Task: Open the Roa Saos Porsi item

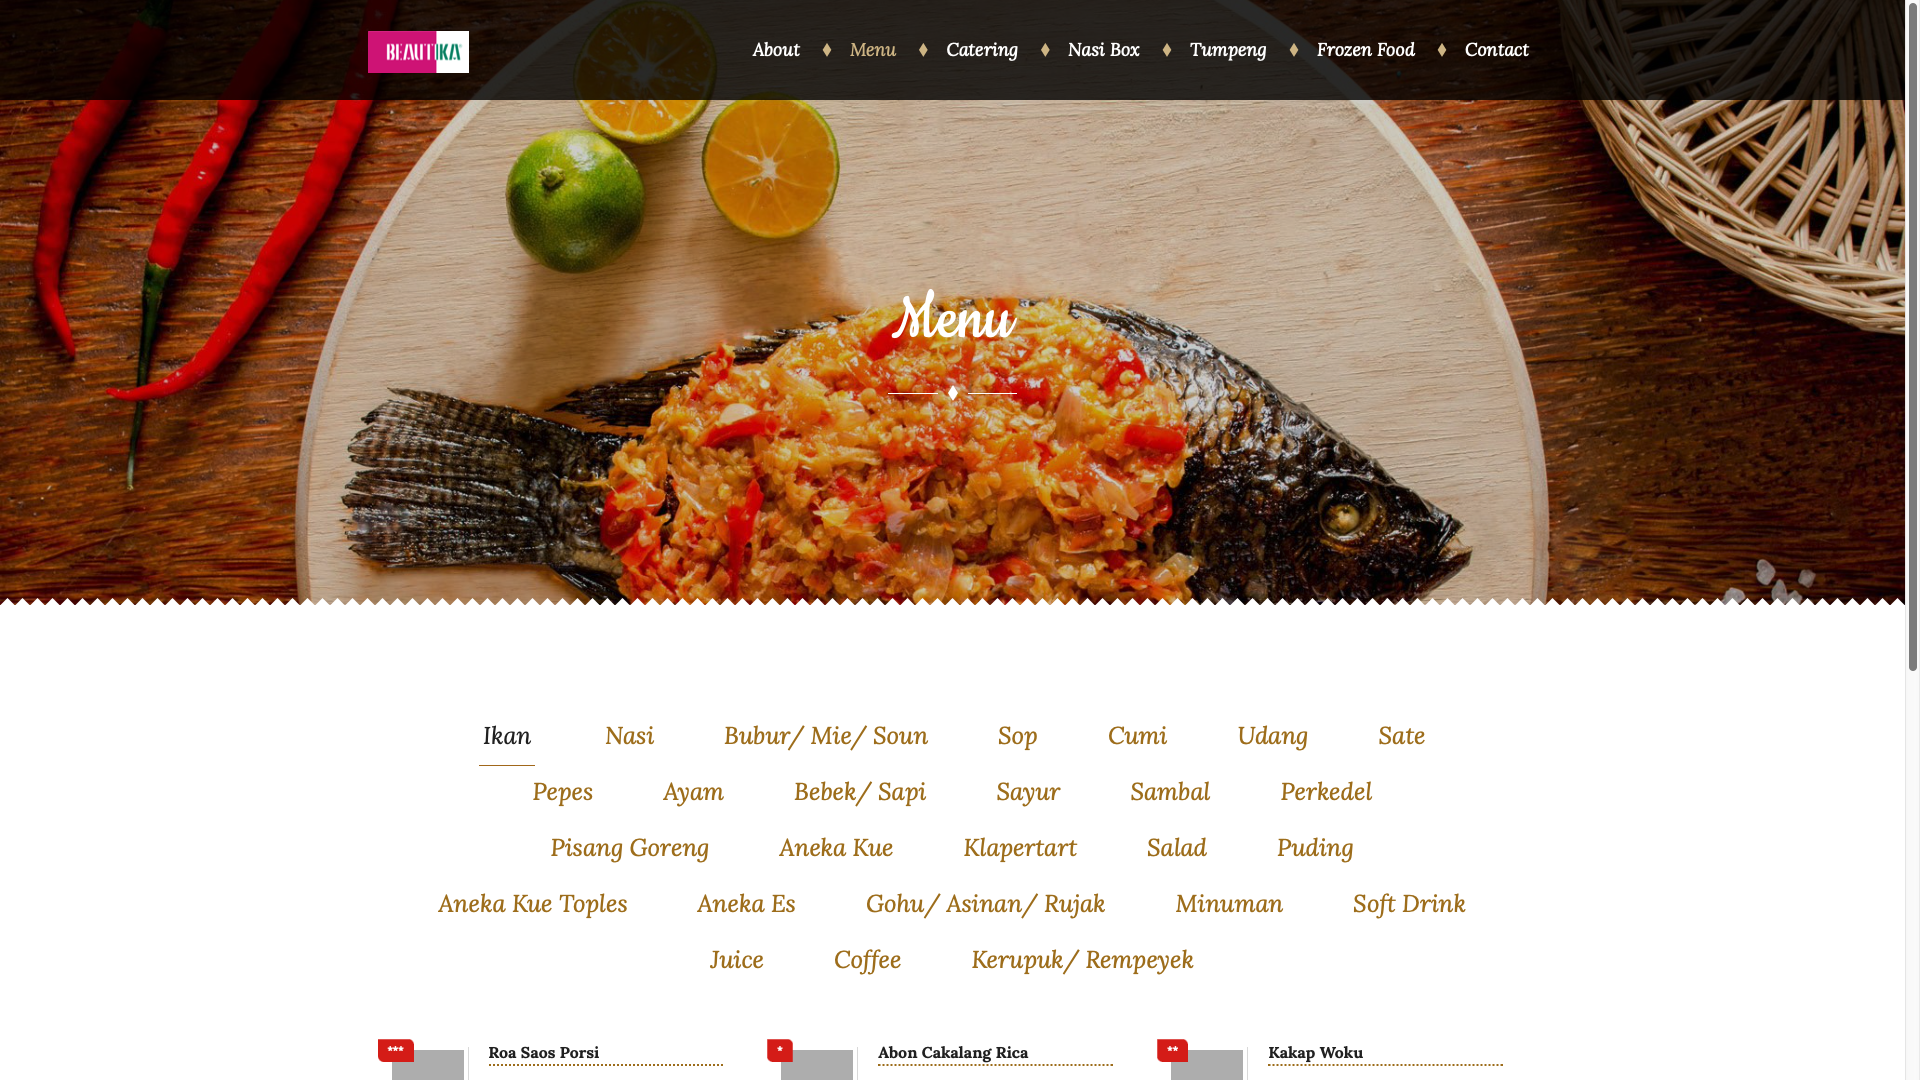Action: (x=544, y=1052)
